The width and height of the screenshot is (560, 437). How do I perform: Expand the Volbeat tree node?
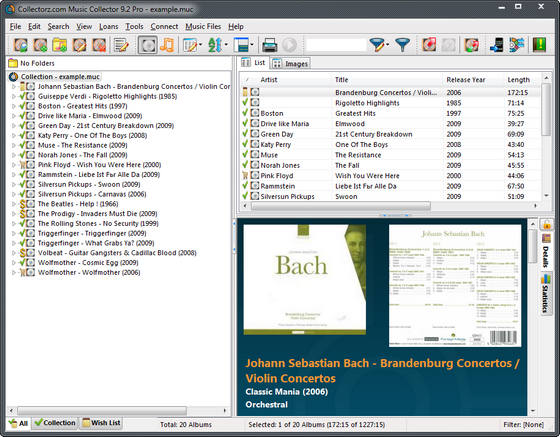[x=14, y=253]
